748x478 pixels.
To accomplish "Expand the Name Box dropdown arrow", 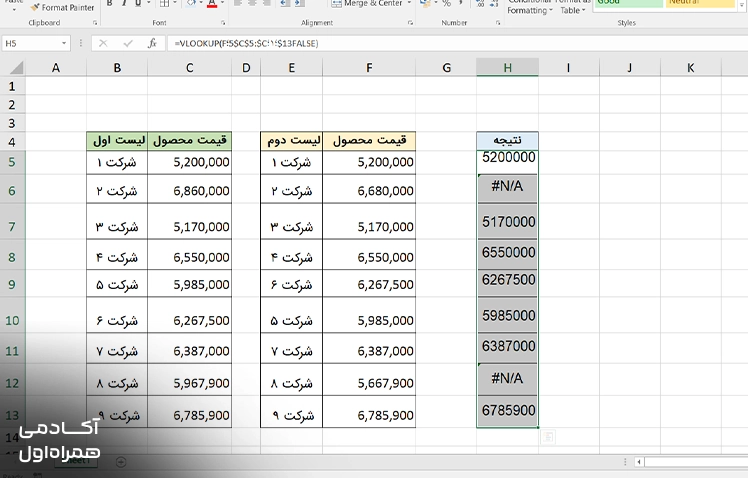I will coord(64,43).
